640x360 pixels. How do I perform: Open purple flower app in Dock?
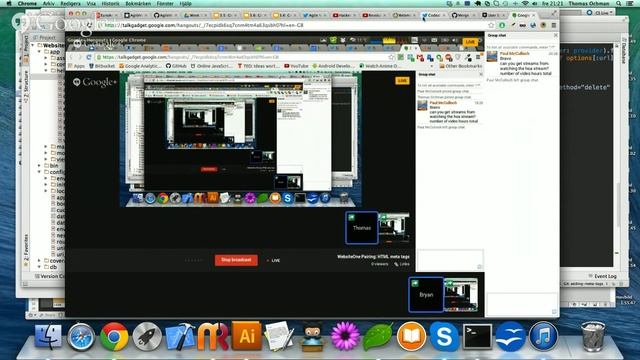pos(345,337)
